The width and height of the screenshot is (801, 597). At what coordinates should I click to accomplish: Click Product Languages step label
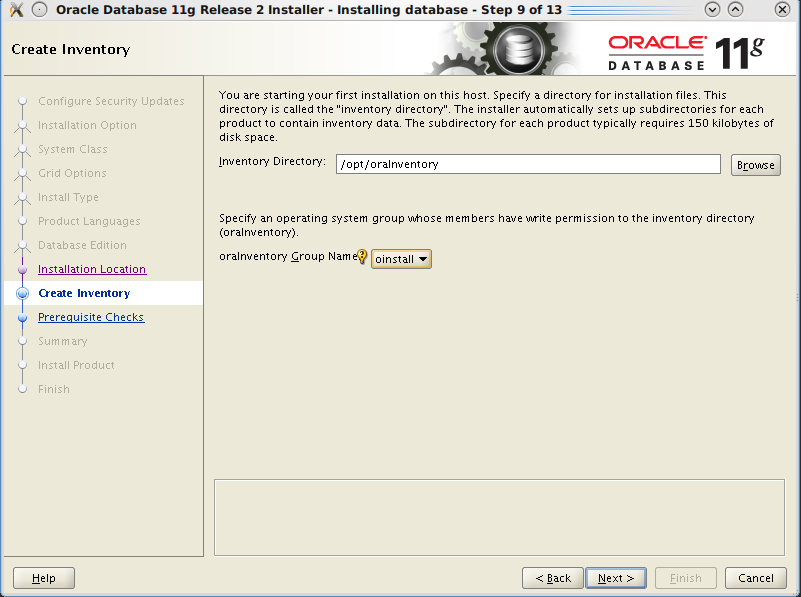(89, 221)
